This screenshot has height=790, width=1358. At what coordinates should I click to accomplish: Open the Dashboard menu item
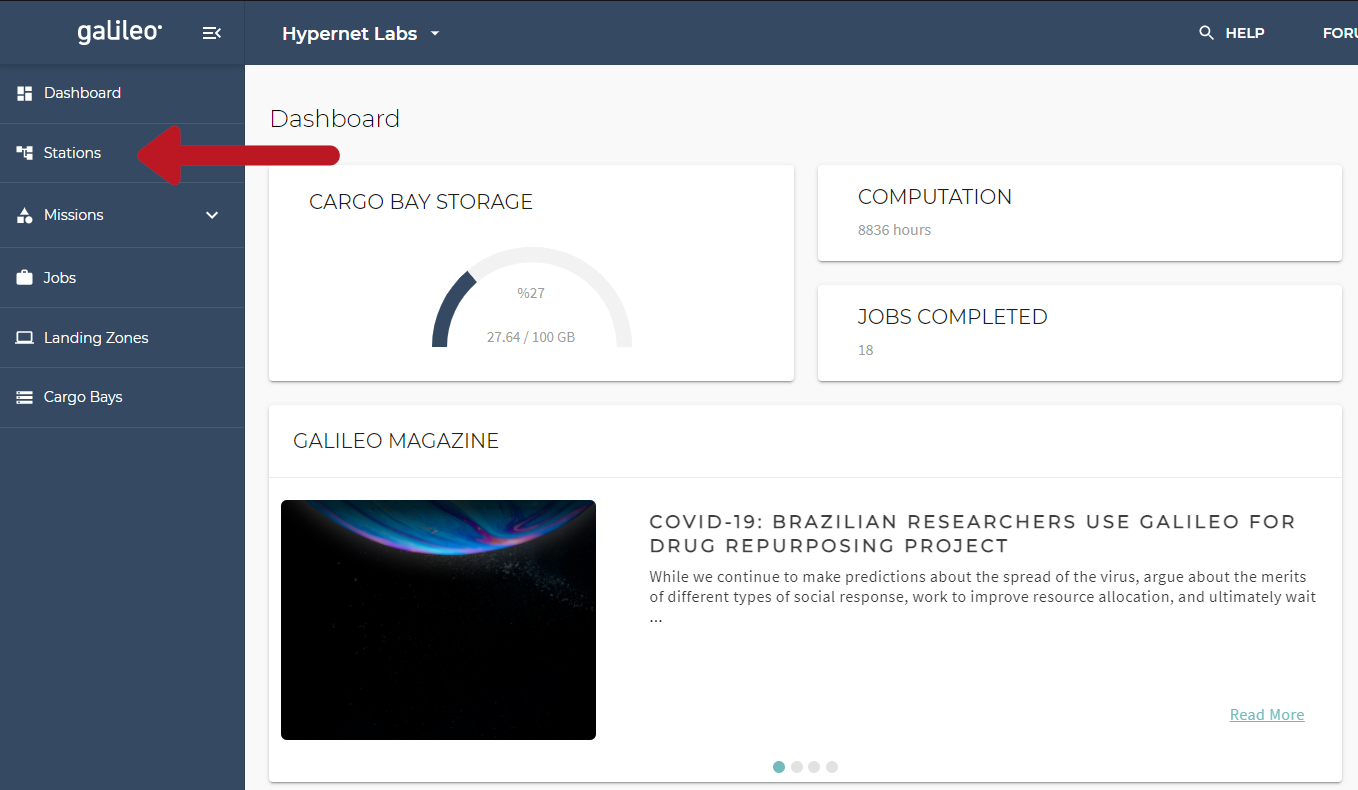tap(122, 94)
